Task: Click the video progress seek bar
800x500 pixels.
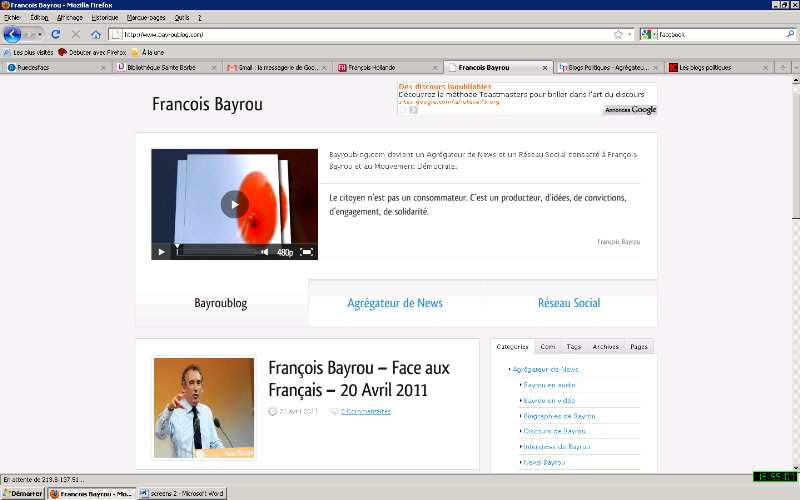Action: [215, 252]
